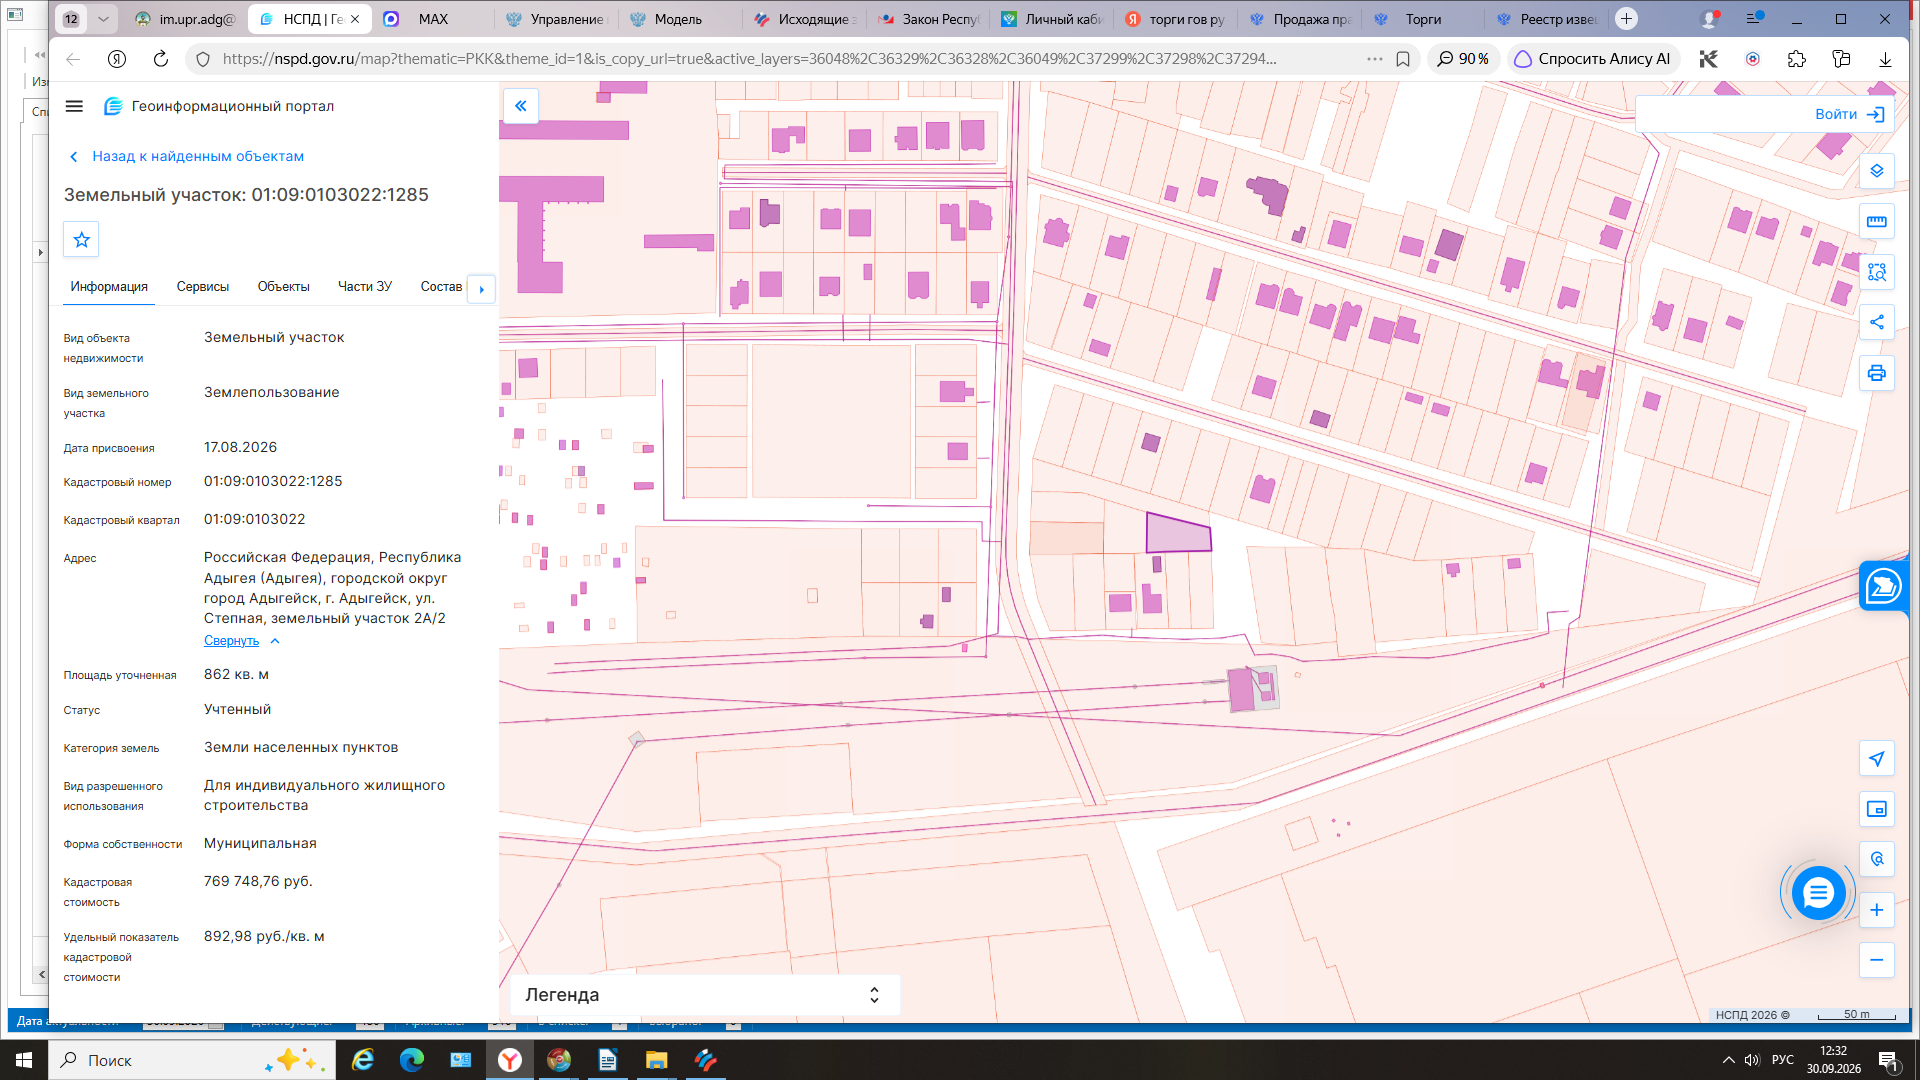Open browser downloads arrow

pos(1885,59)
